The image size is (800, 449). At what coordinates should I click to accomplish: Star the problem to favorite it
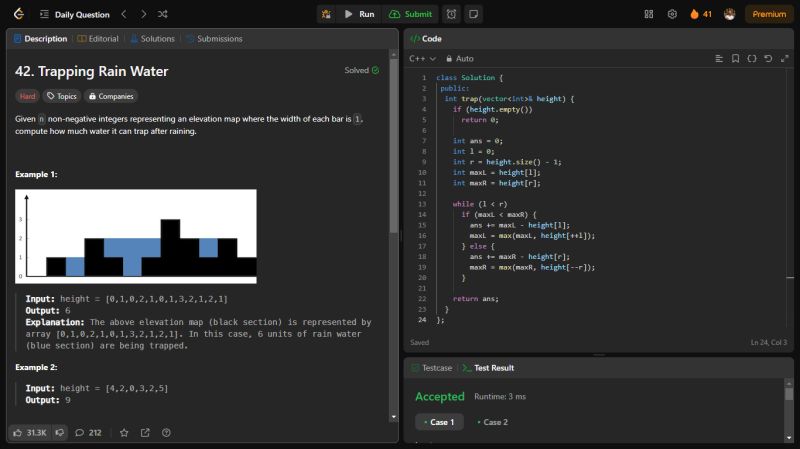(124, 433)
